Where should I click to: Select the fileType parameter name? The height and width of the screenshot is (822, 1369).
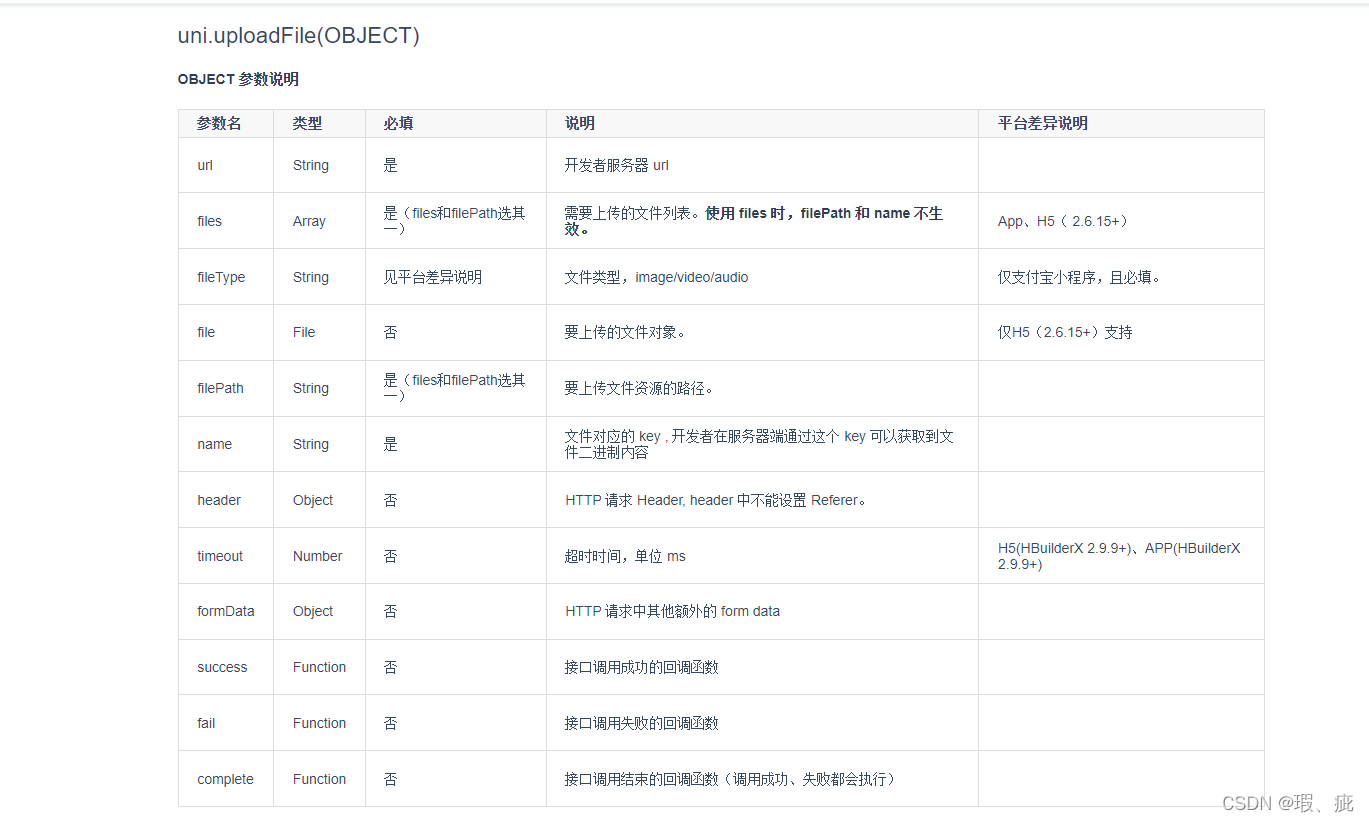(x=220, y=276)
